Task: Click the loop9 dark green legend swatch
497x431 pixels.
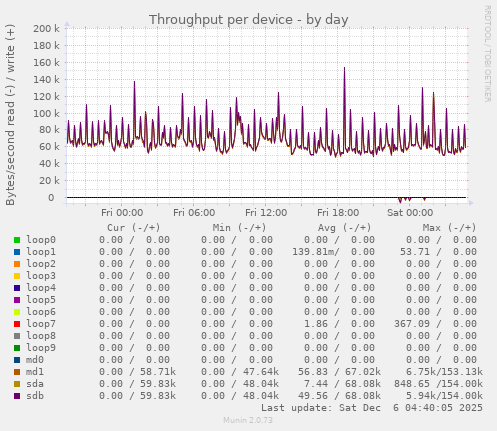Action: pos(17,348)
